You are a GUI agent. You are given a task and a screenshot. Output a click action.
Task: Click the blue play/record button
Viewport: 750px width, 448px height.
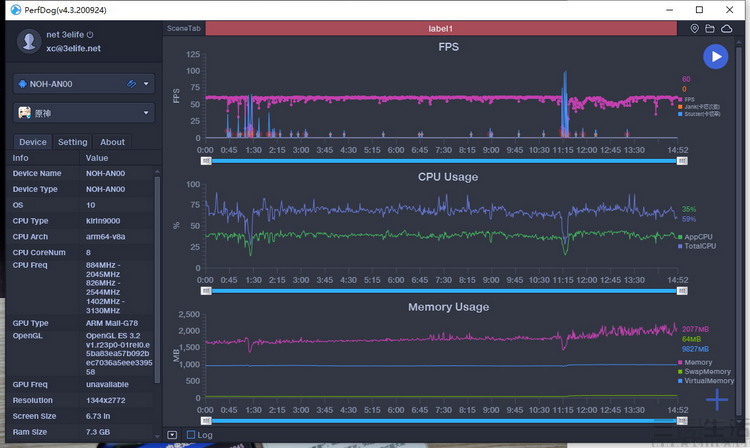pyautogui.click(x=716, y=56)
